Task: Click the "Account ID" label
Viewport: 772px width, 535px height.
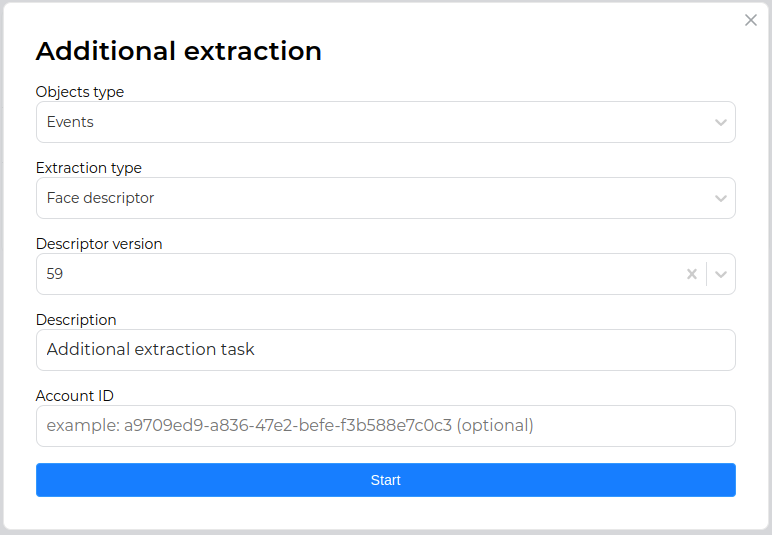Action: point(74,396)
